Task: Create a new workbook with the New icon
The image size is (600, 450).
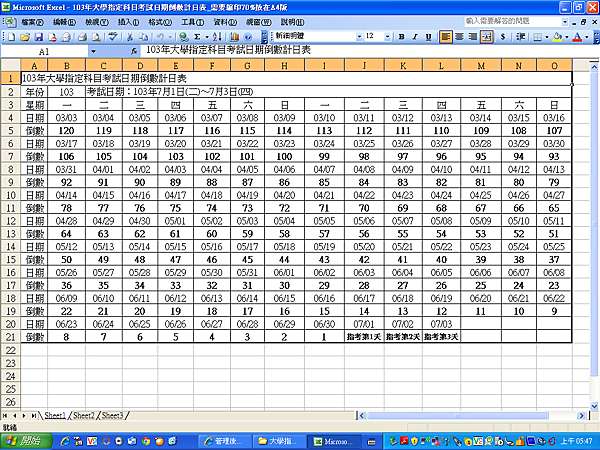Action: click(12, 37)
